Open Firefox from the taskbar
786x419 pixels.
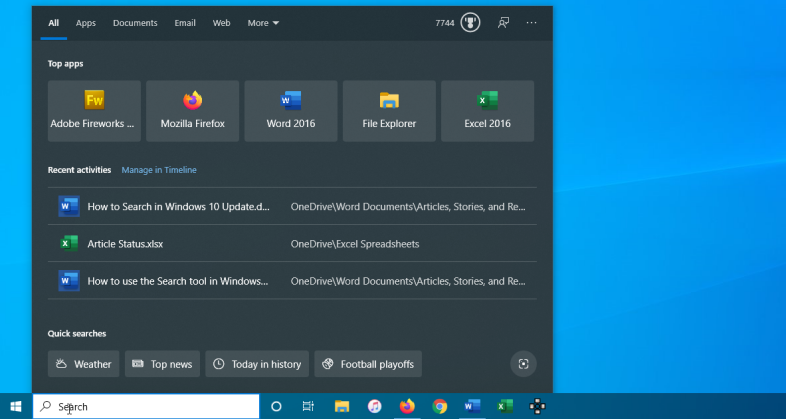click(407, 406)
